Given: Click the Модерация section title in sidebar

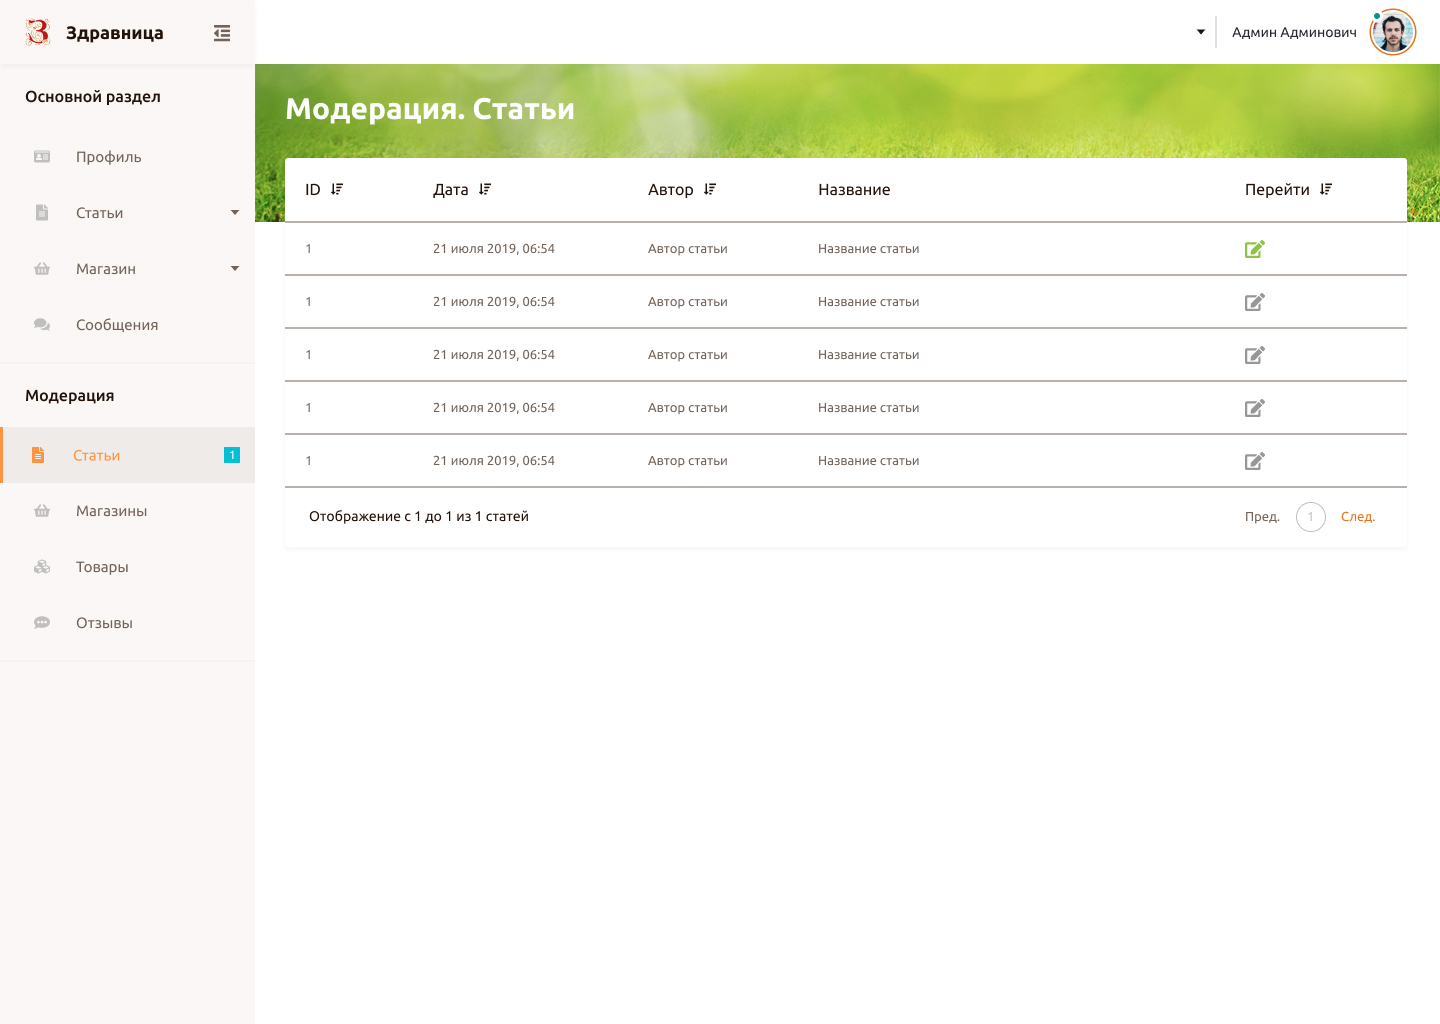Looking at the screenshot, I should click(x=70, y=396).
